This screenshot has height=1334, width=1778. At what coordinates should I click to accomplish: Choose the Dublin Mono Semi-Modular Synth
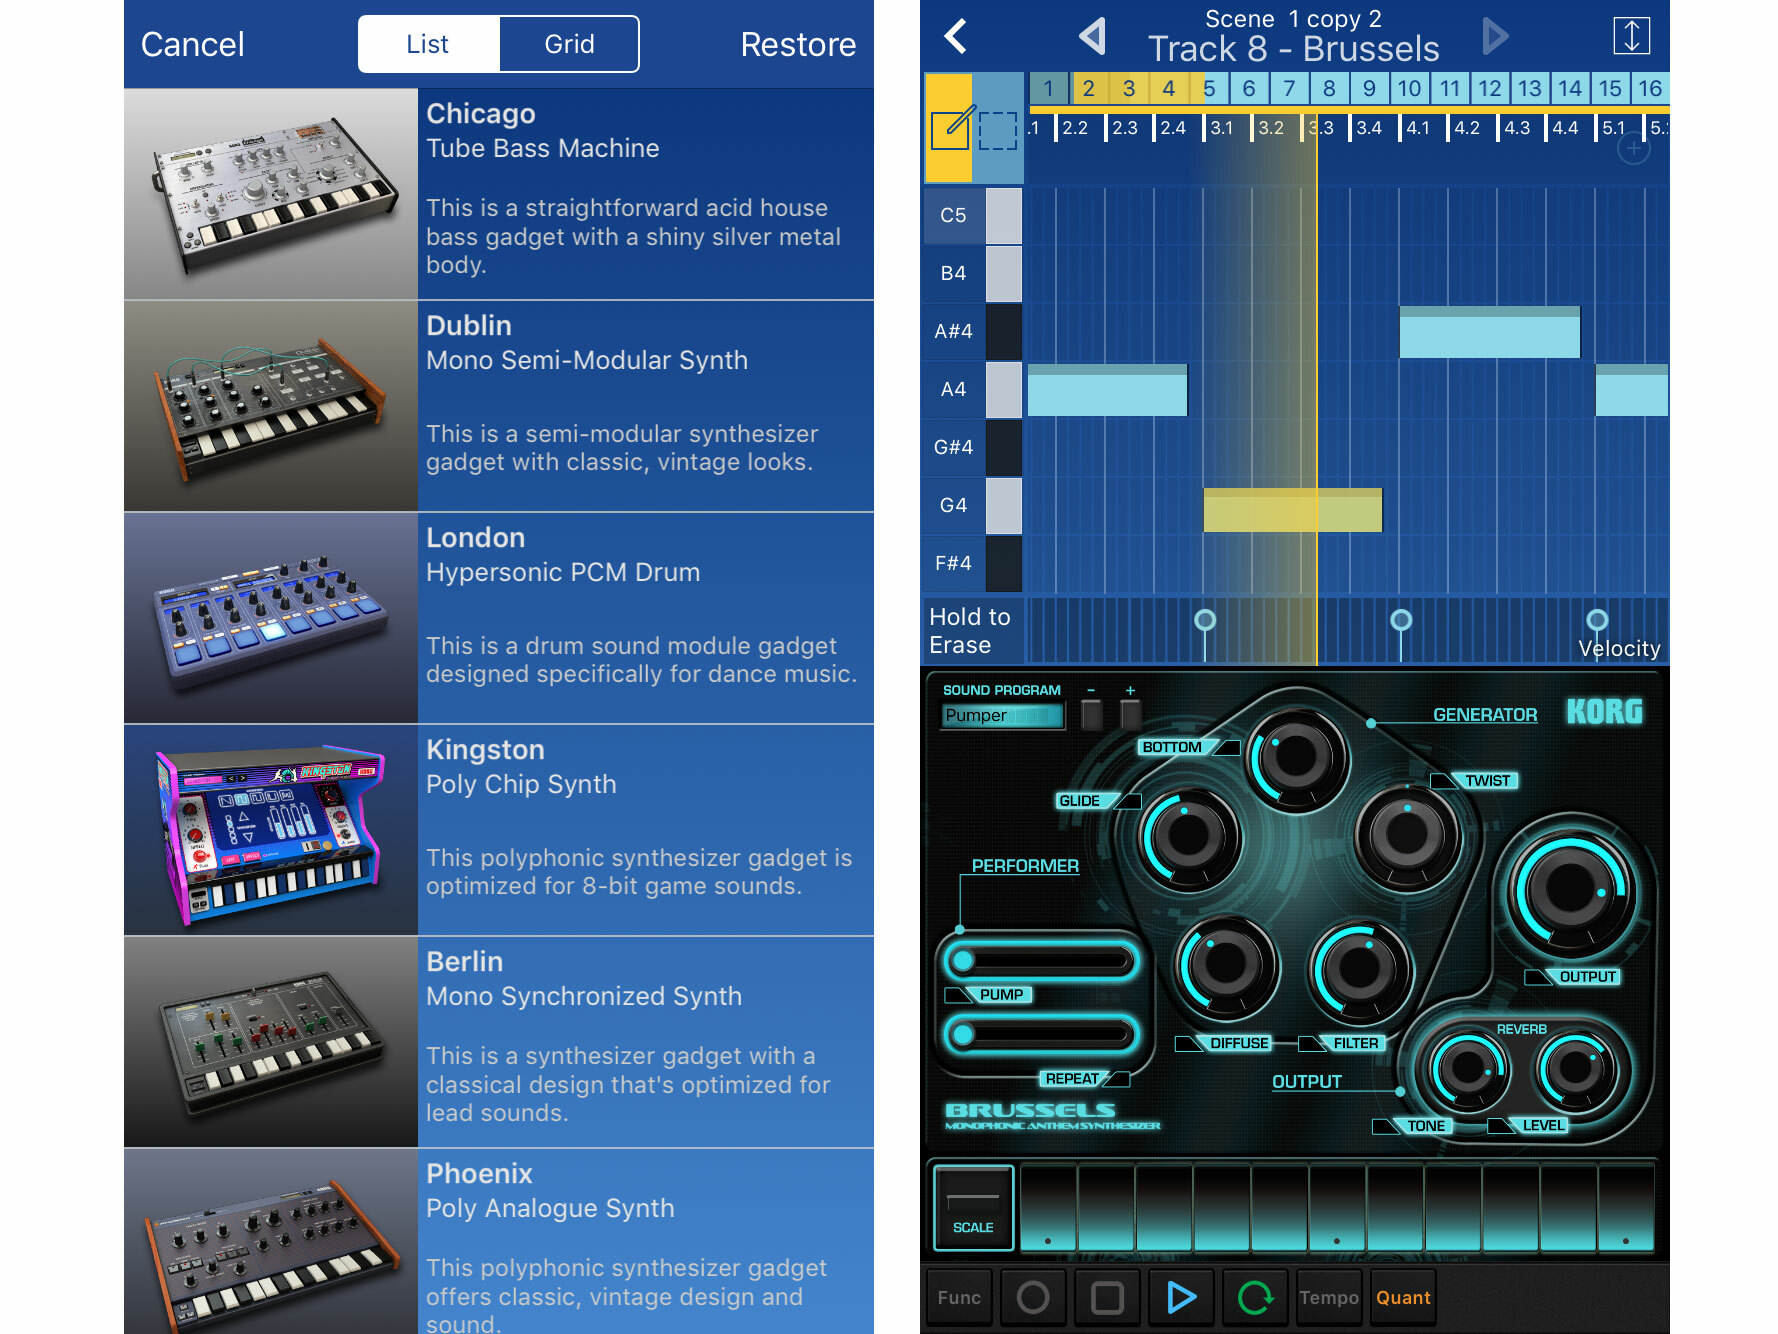point(499,406)
